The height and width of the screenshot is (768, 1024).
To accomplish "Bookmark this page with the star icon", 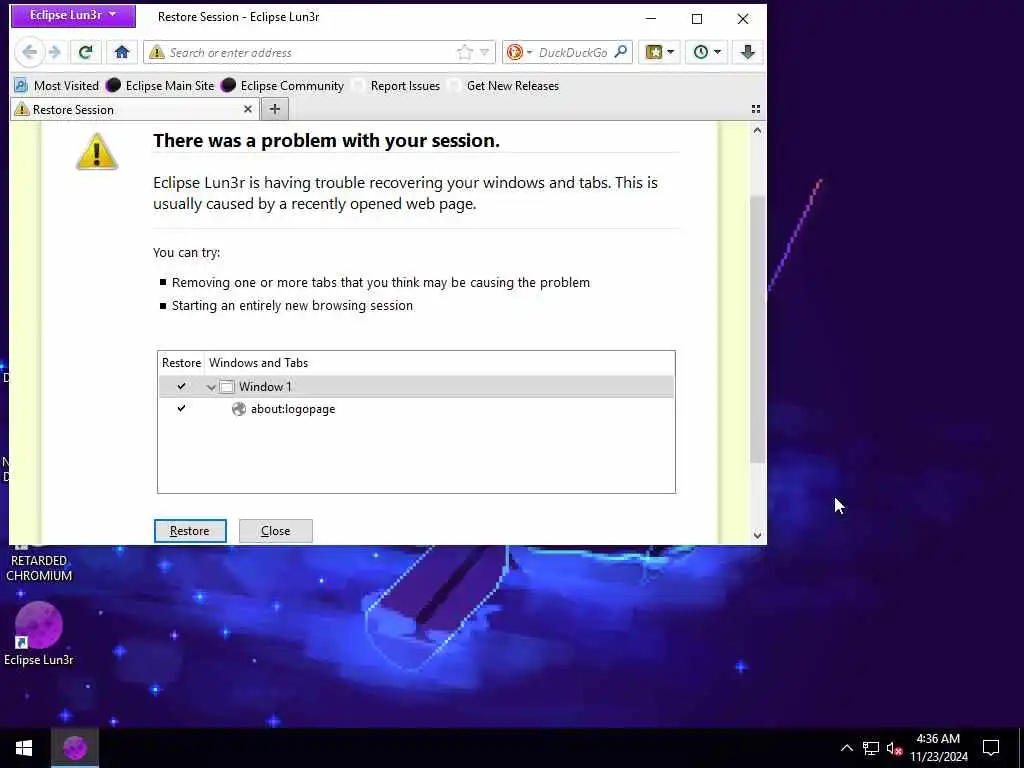I will coord(464,52).
